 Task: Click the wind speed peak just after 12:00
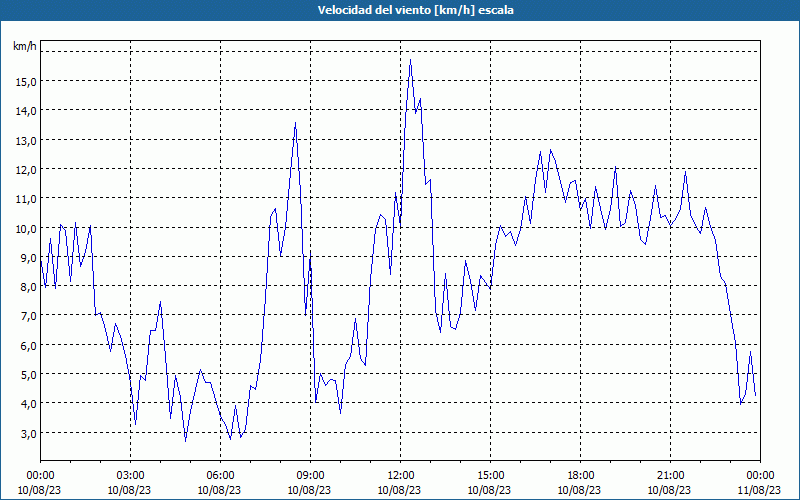410,60
